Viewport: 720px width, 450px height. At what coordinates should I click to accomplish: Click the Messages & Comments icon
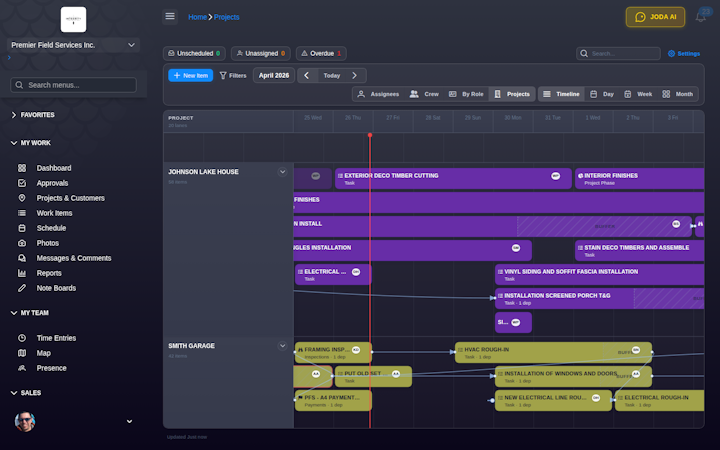(22, 258)
